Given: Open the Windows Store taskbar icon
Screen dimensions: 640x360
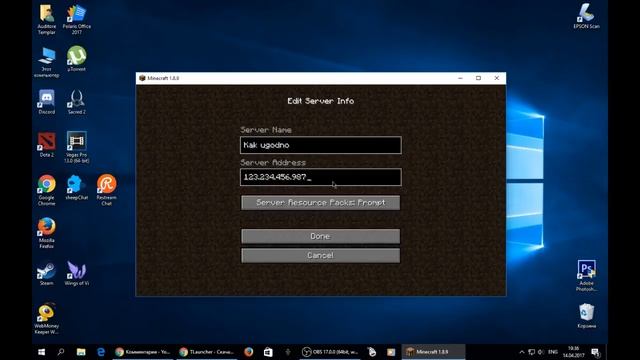Looking at the screenshot, I should pyautogui.click(x=268, y=352).
